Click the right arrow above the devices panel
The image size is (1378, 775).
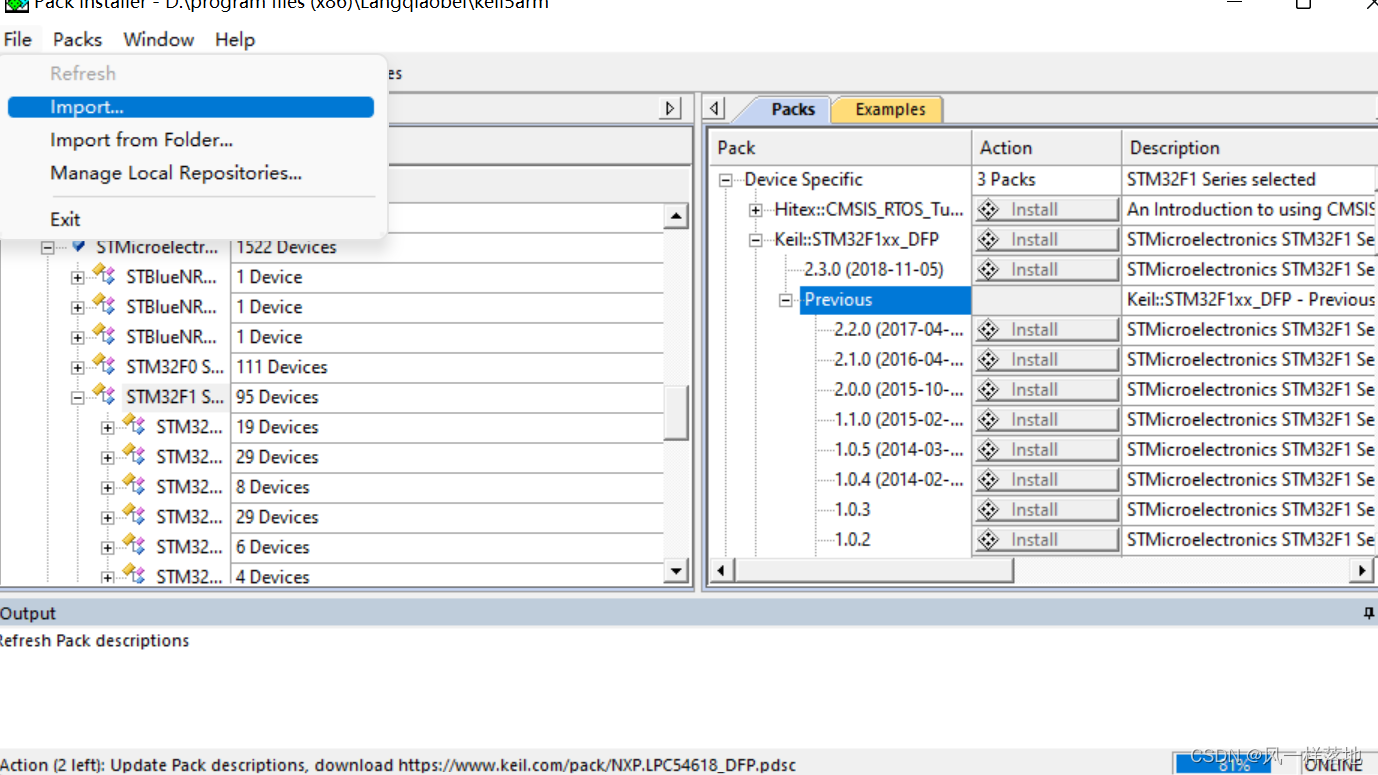coord(671,108)
